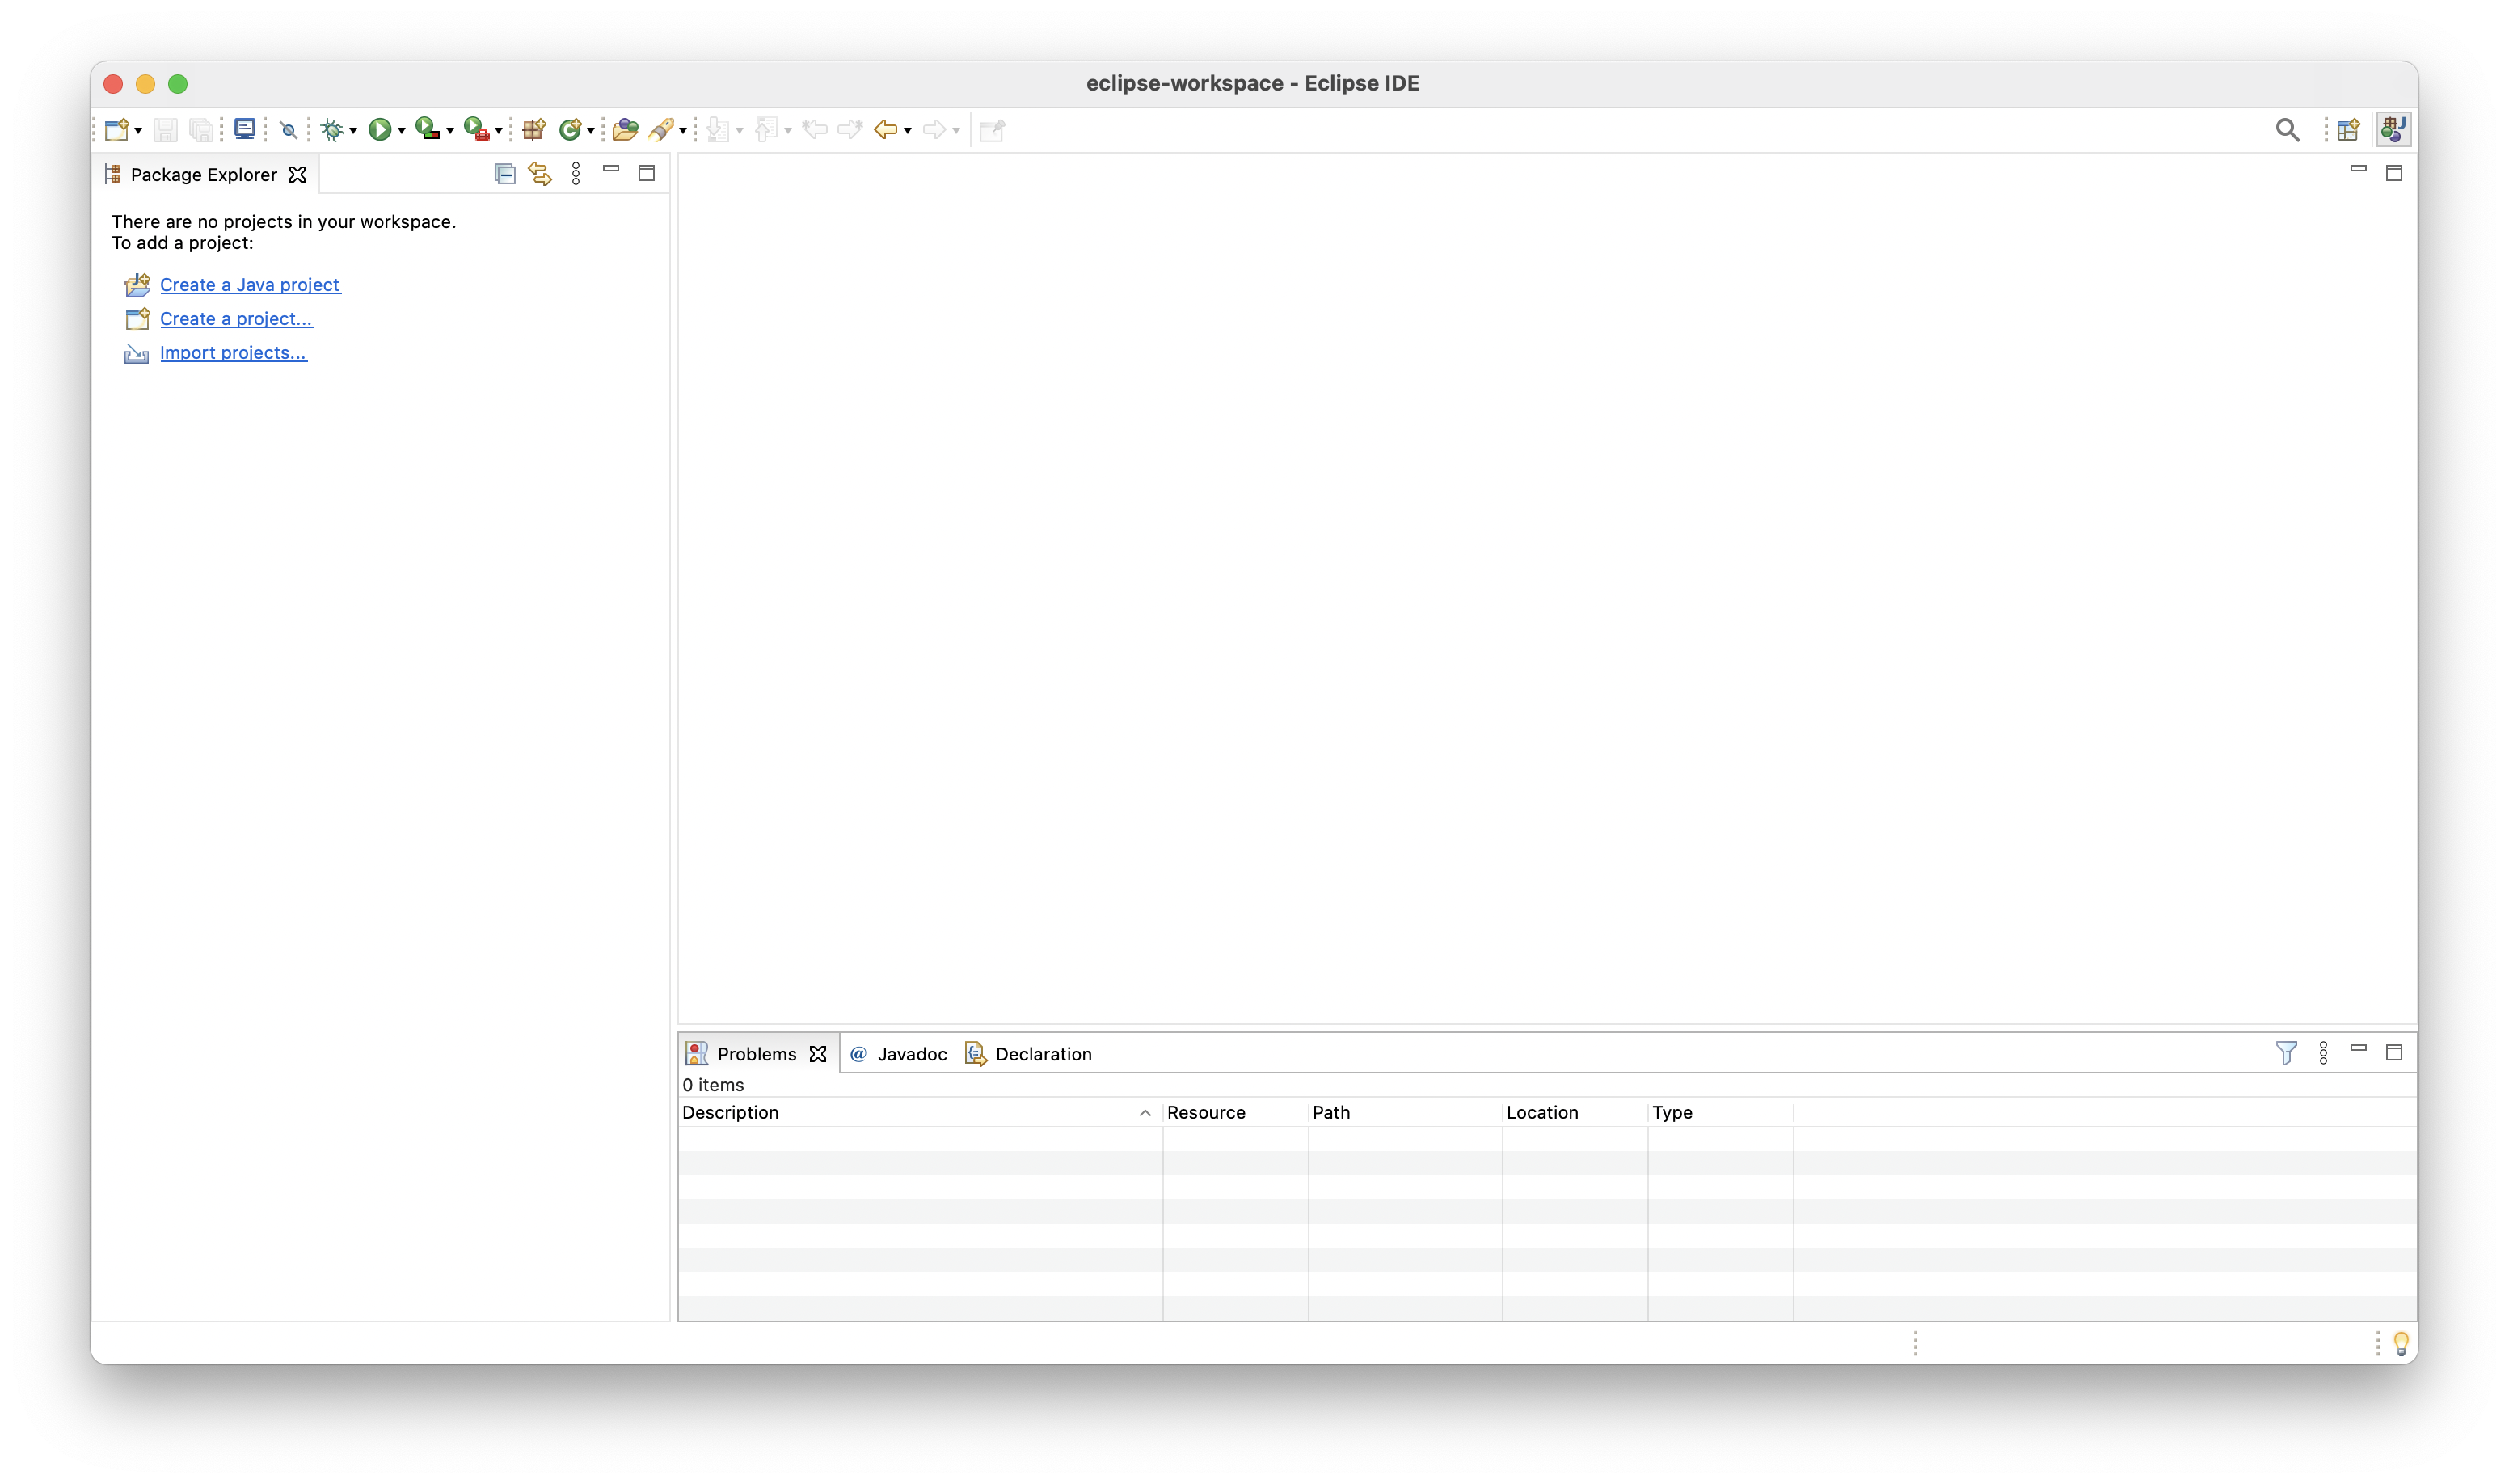Open the Package Explorer View Menu

tap(576, 174)
